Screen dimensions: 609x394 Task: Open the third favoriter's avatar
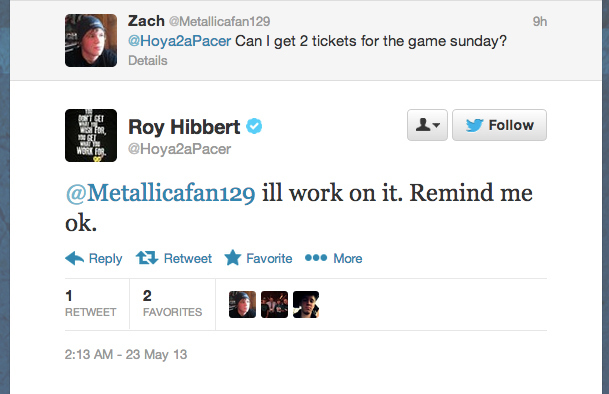(x=306, y=305)
